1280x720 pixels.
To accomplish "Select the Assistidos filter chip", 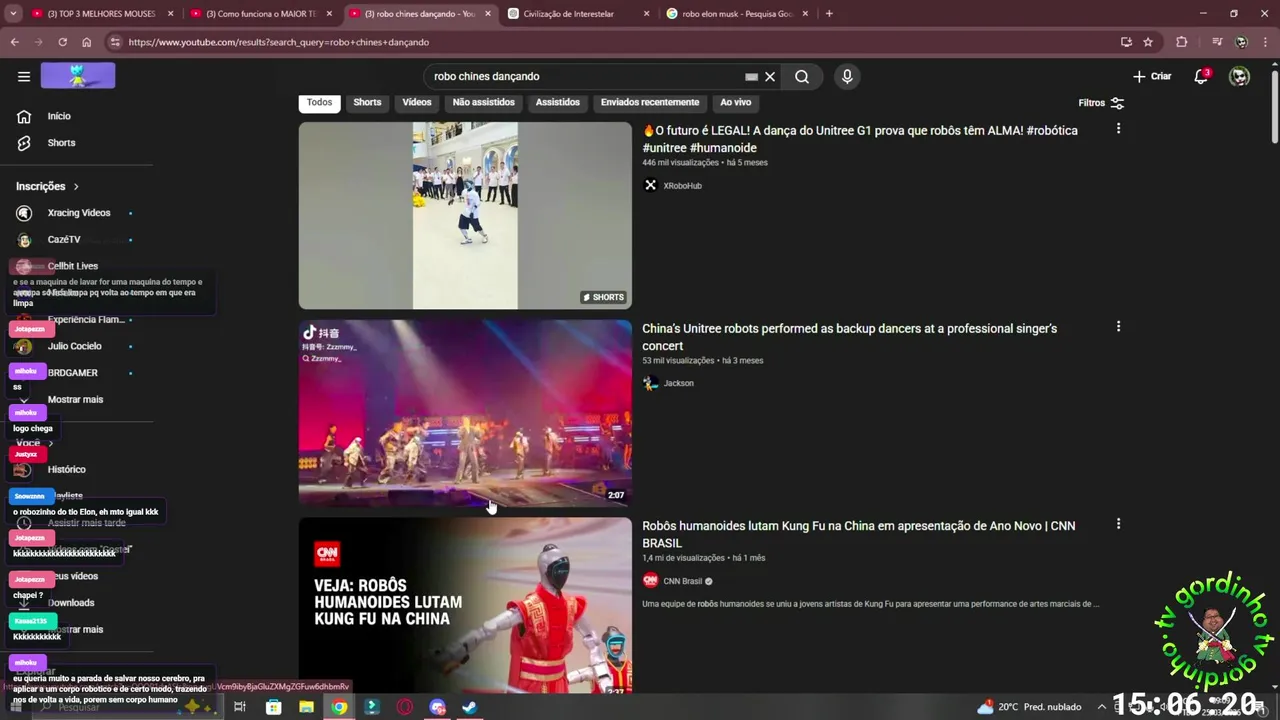I will pyautogui.click(x=558, y=102).
